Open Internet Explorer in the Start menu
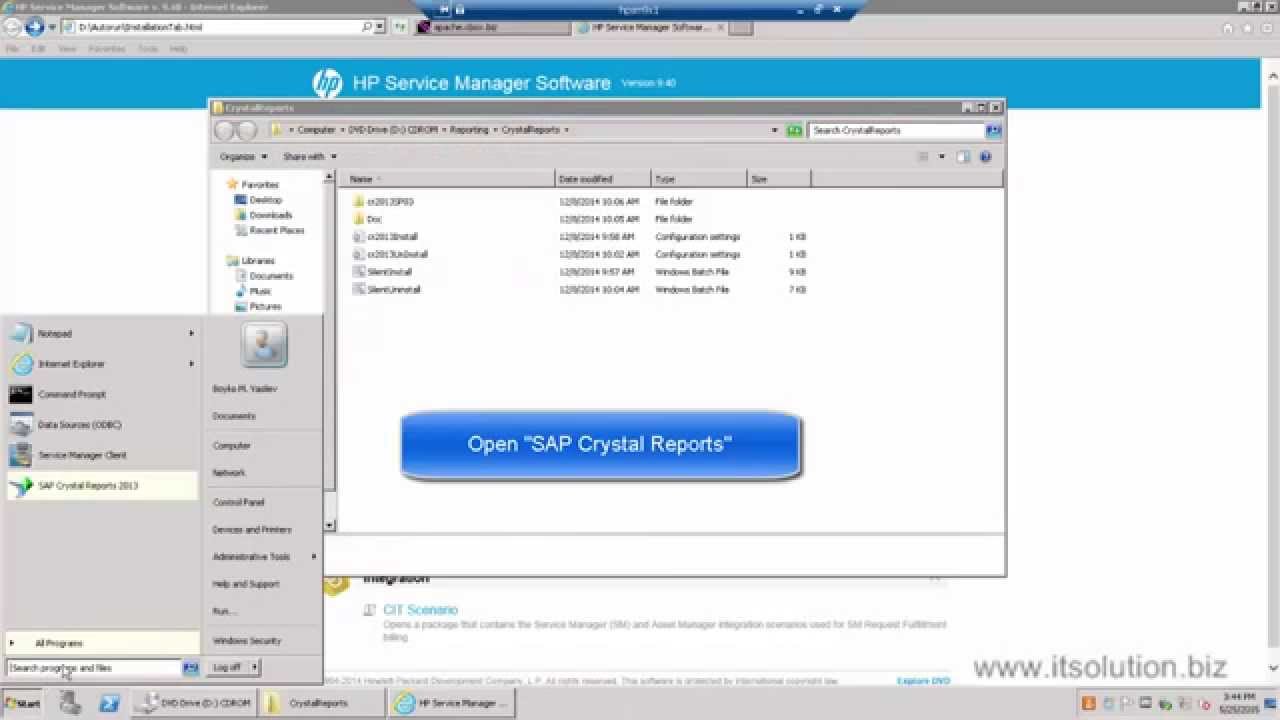Image resolution: width=1280 pixels, height=720 pixels. [102, 364]
